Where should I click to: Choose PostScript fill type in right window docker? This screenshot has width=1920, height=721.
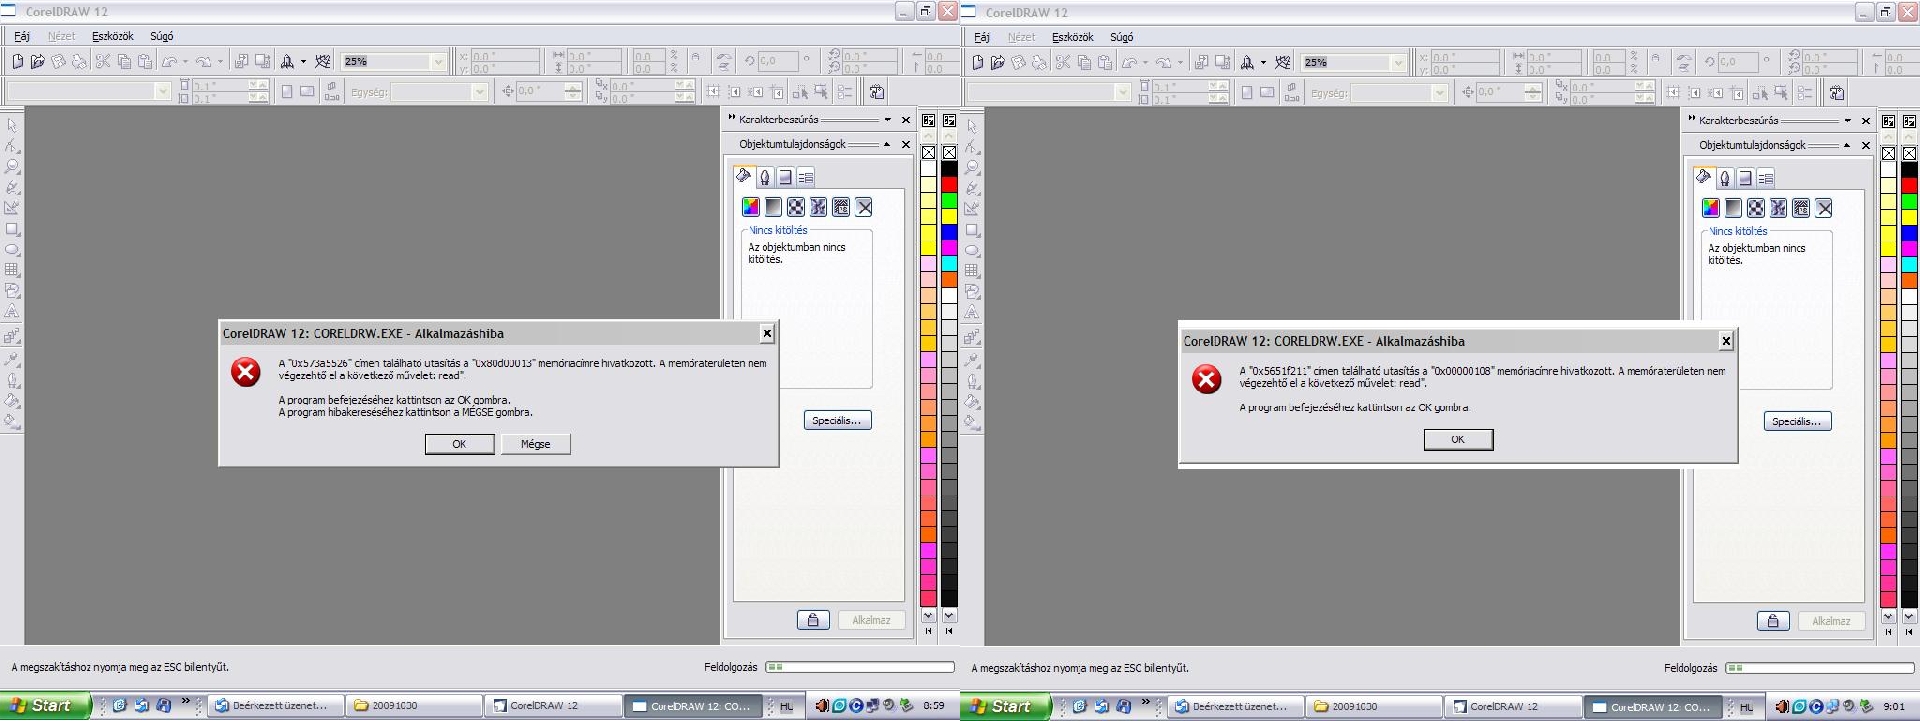coord(1801,208)
